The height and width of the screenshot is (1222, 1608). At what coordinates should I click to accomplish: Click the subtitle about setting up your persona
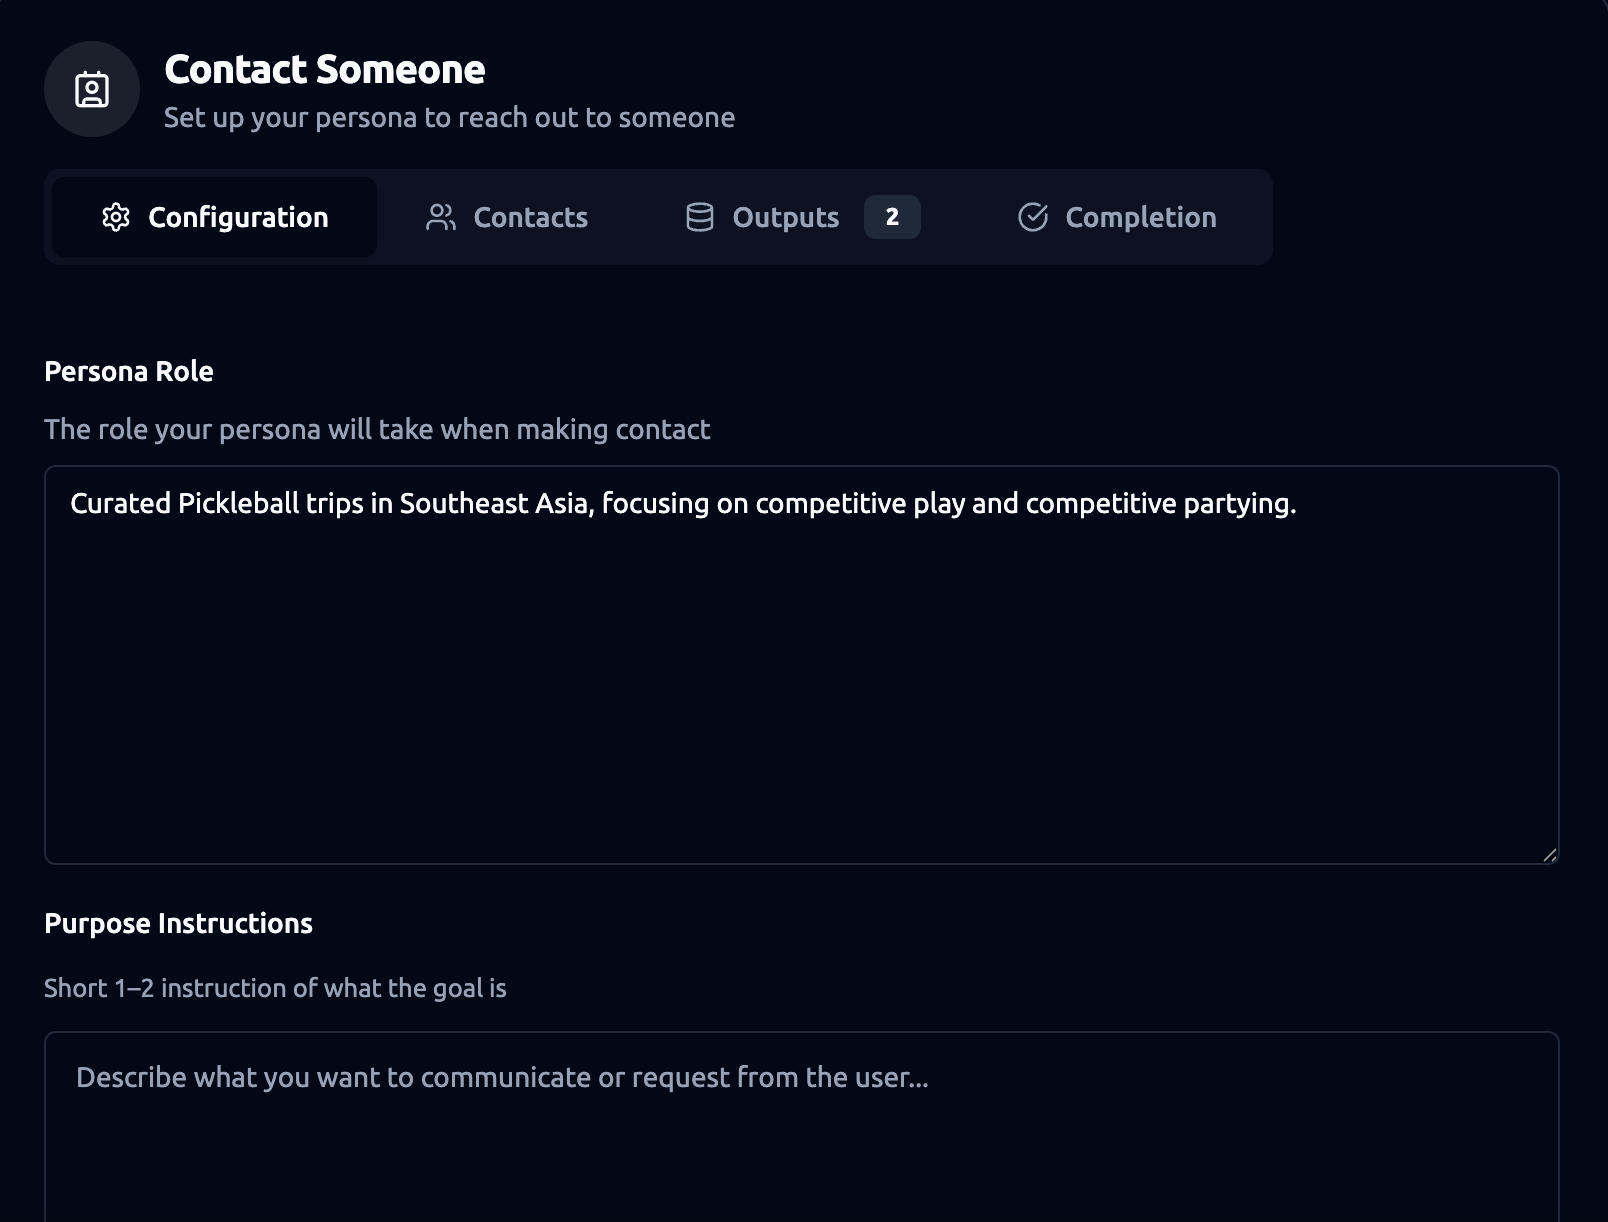pos(449,118)
